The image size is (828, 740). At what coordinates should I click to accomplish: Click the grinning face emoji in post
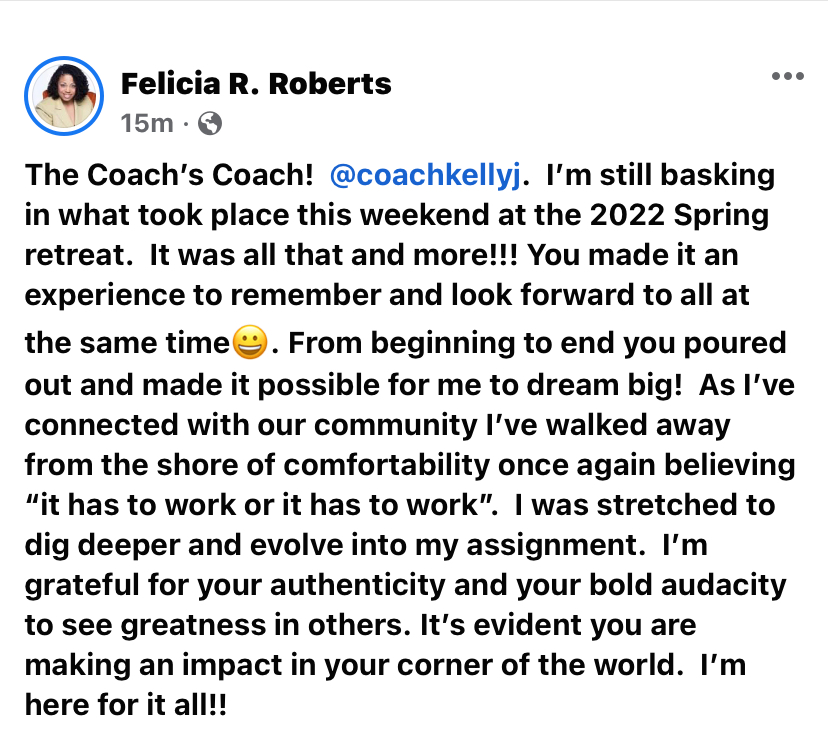pos(250,342)
